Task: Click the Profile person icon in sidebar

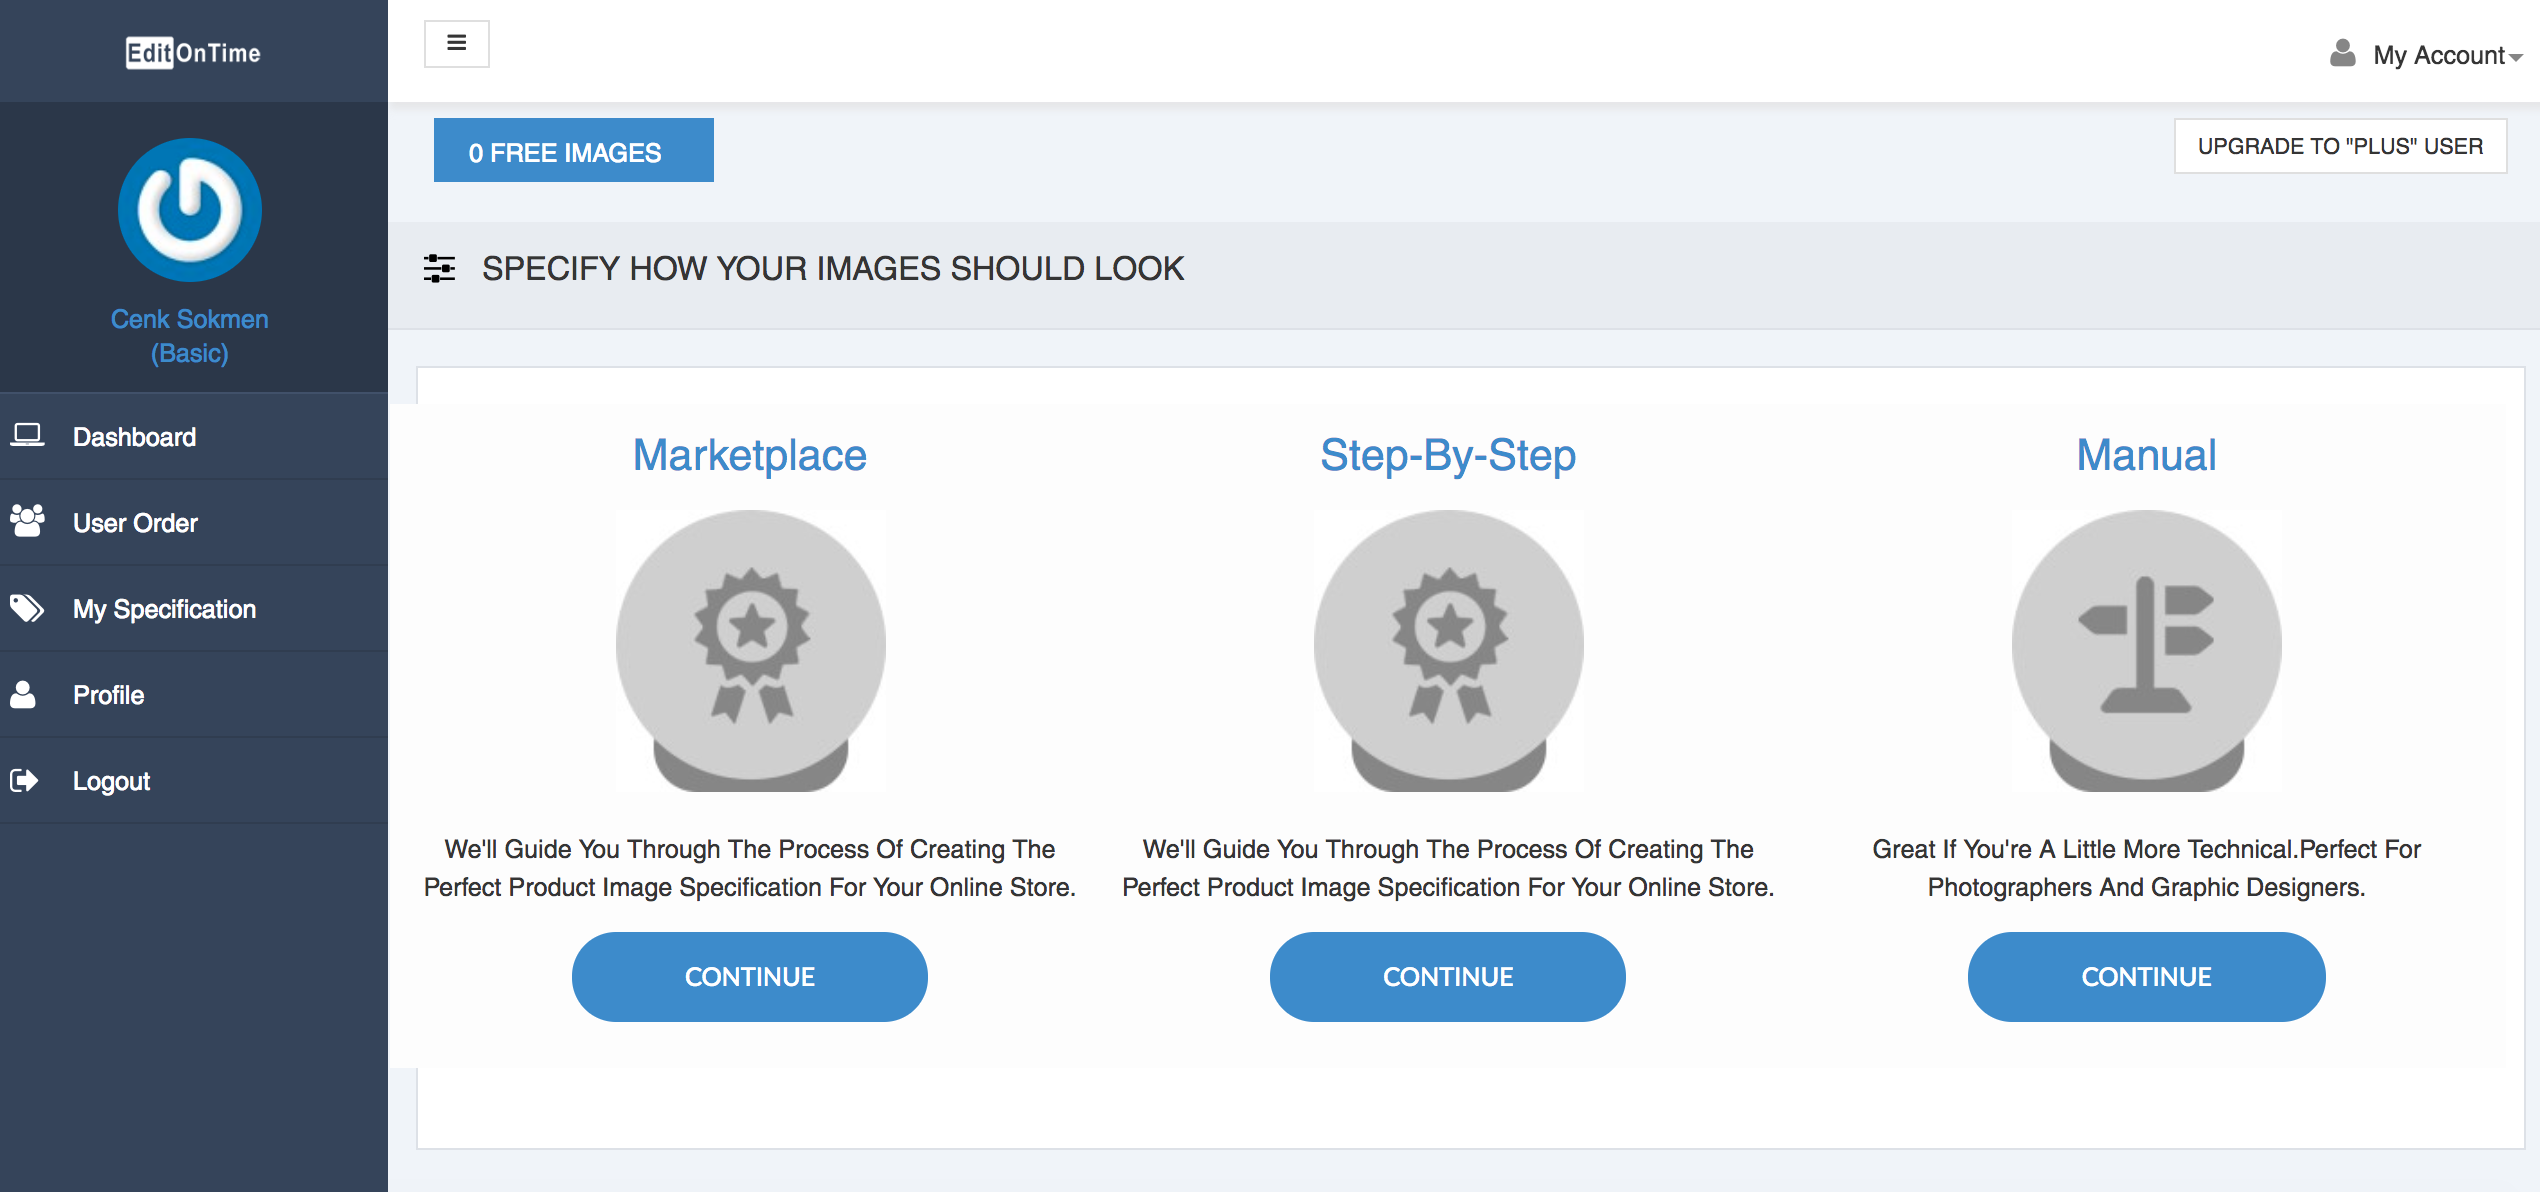Action: tap(23, 694)
